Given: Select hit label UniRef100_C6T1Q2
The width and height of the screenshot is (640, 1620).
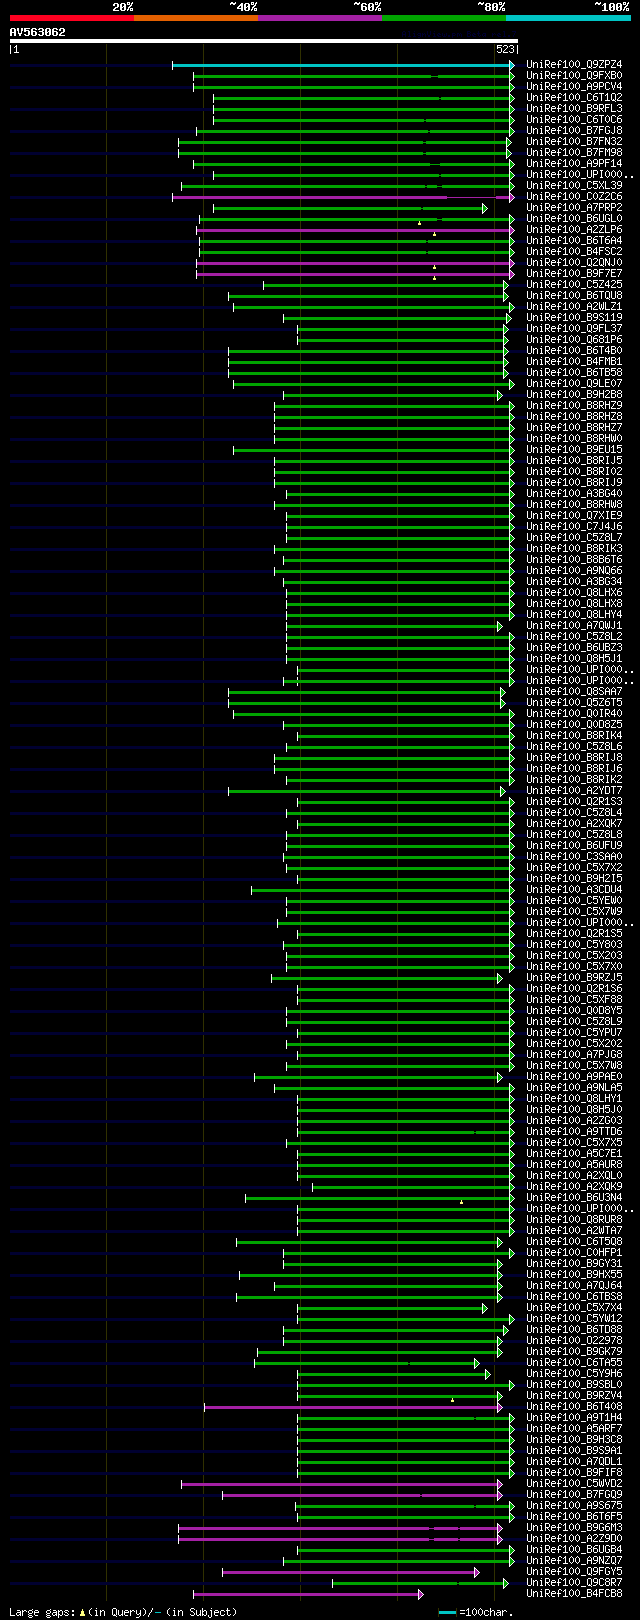Looking at the screenshot, I should pyautogui.click(x=574, y=98).
